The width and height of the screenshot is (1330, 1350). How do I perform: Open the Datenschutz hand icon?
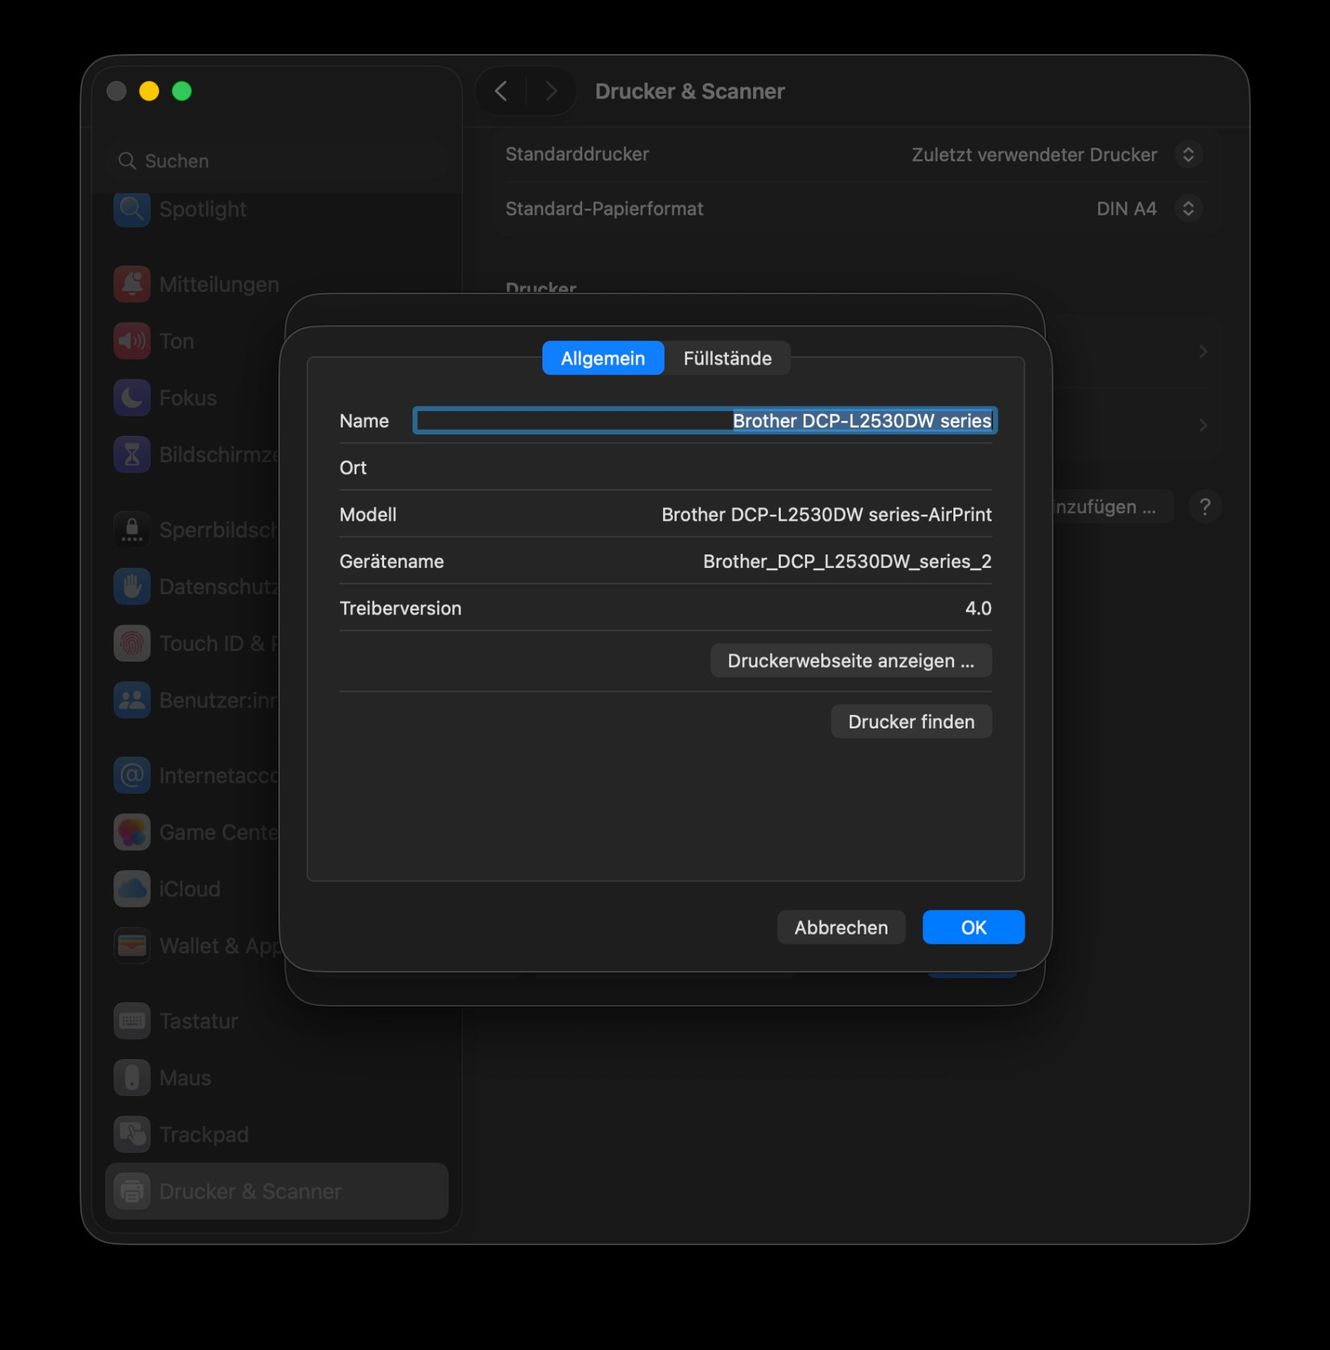coord(132,587)
